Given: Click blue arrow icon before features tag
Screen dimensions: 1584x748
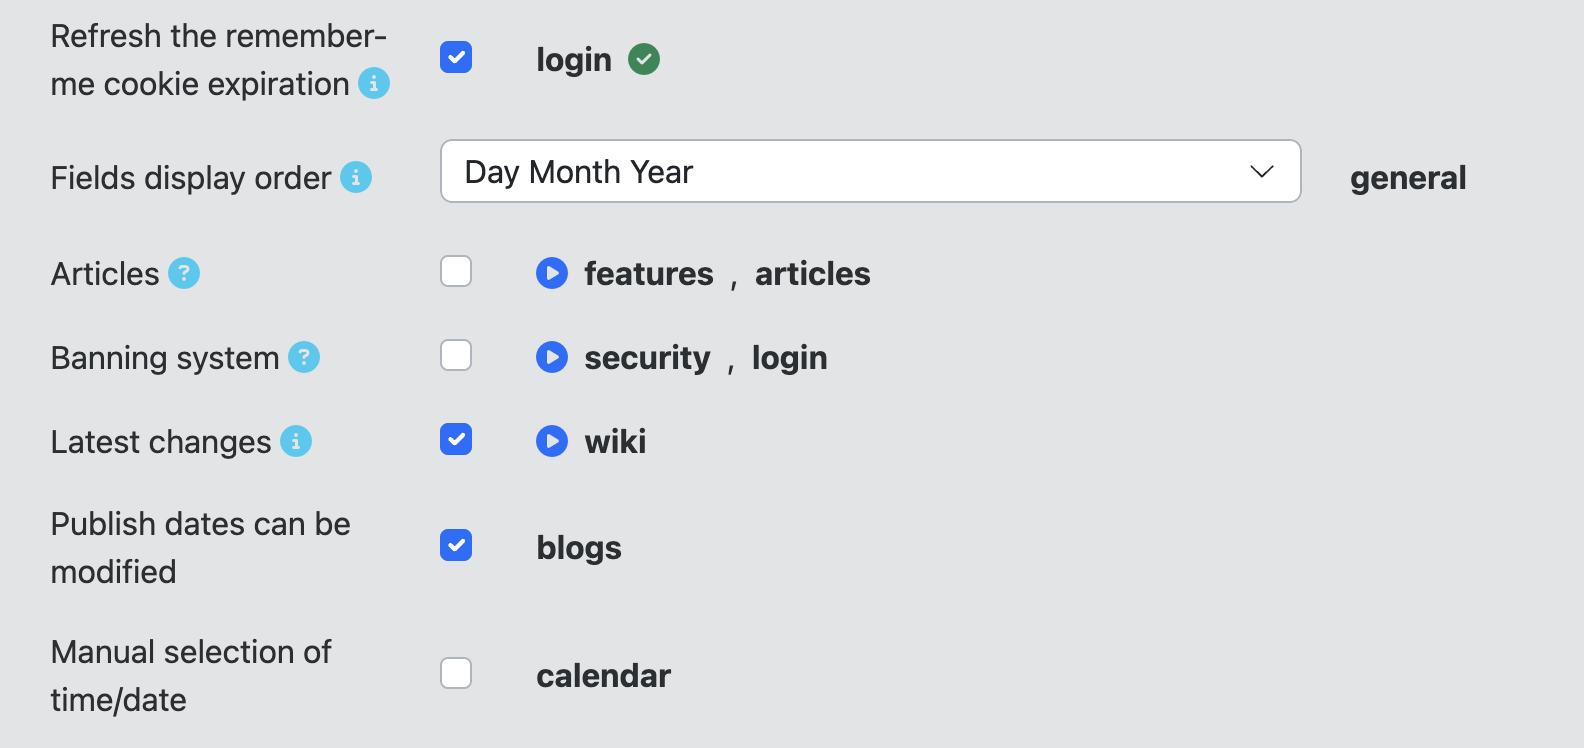Looking at the screenshot, I should [552, 273].
